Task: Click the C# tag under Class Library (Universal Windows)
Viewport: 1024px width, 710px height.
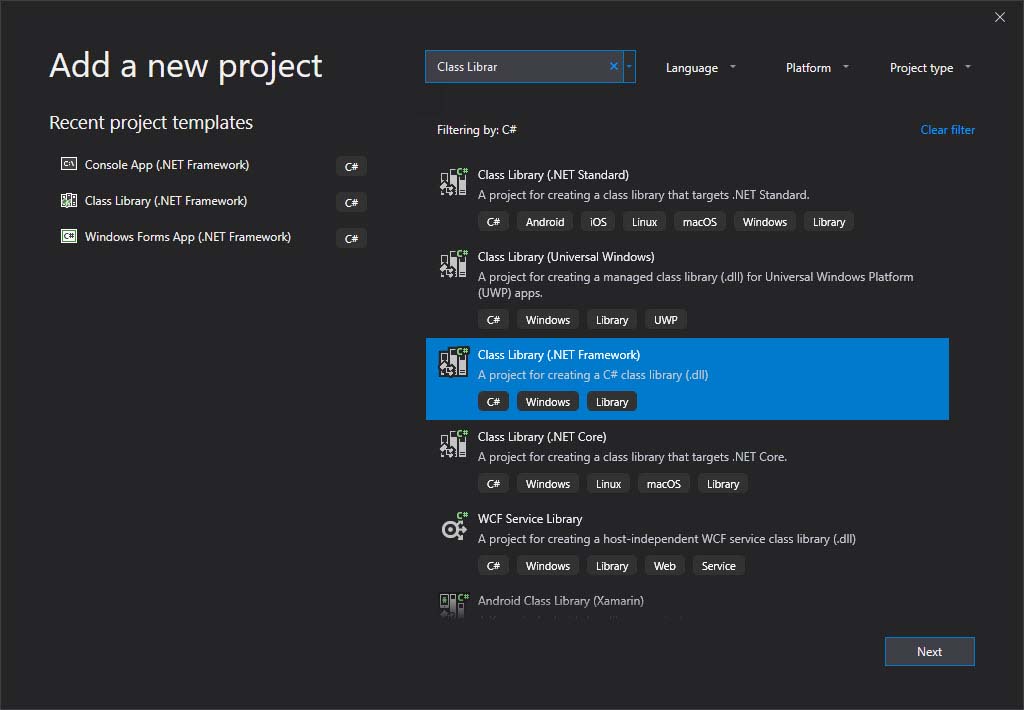Action: point(493,320)
